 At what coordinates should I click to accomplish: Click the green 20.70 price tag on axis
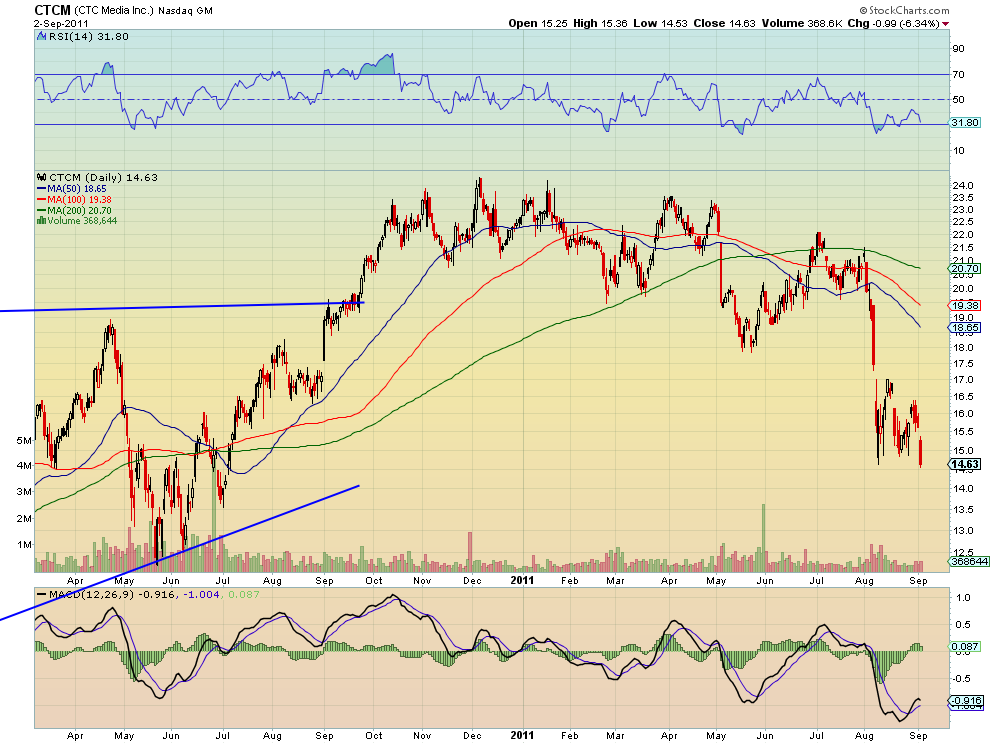pos(965,268)
